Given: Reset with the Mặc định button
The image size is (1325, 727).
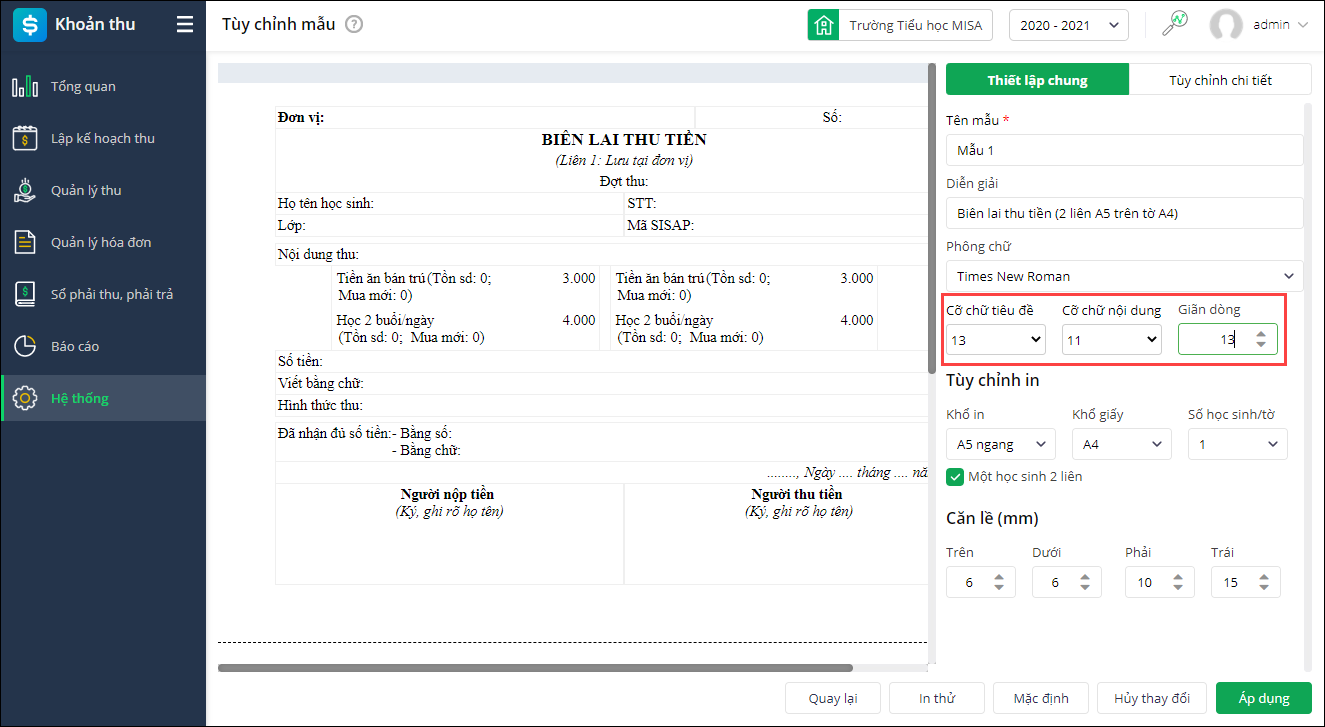Looking at the screenshot, I should (x=1041, y=698).
